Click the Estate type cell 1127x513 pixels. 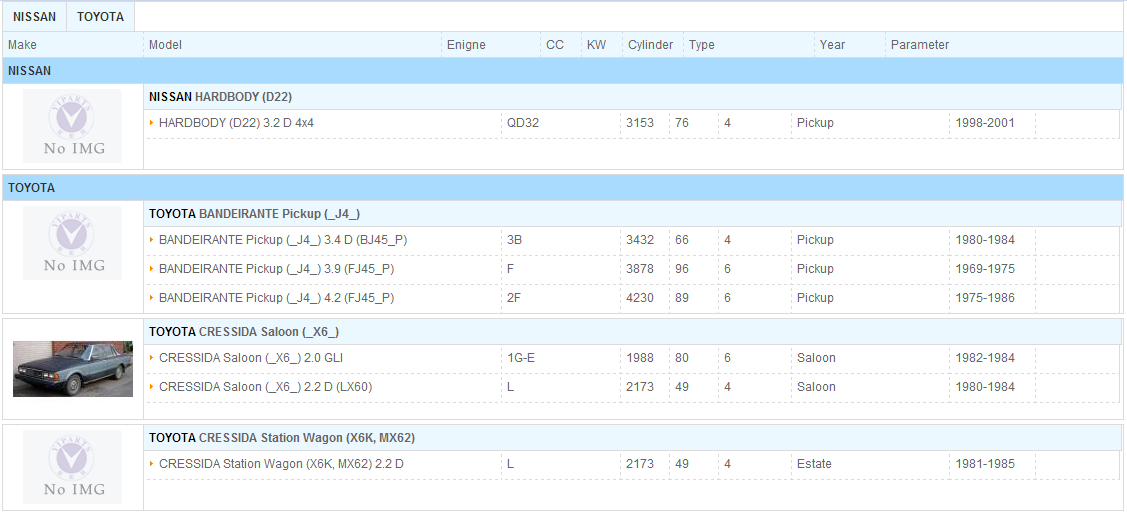(814, 464)
